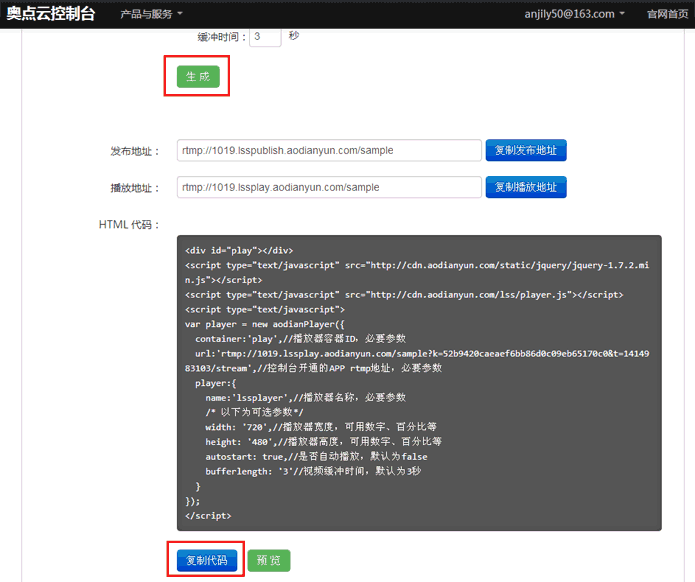Click the 发布地址 label
The height and width of the screenshot is (582, 695).
coord(135,151)
